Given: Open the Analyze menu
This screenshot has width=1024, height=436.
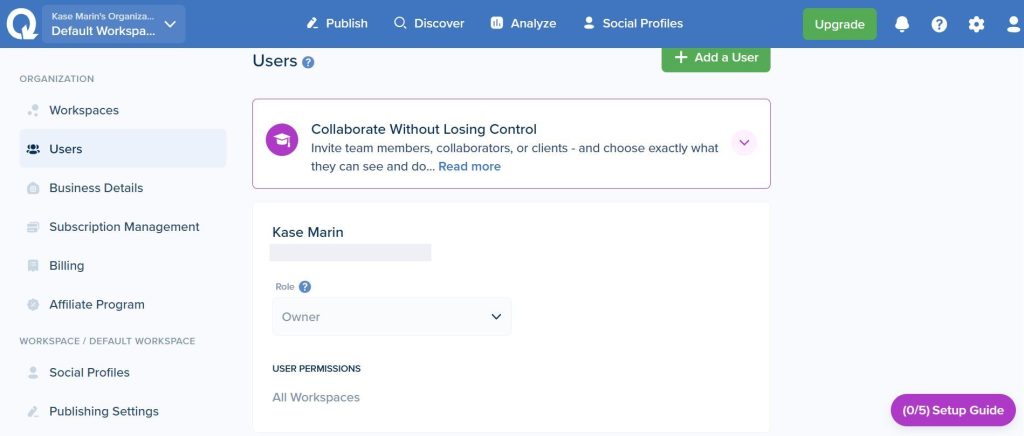Looking at the screenshot, I should coord(523,23).
